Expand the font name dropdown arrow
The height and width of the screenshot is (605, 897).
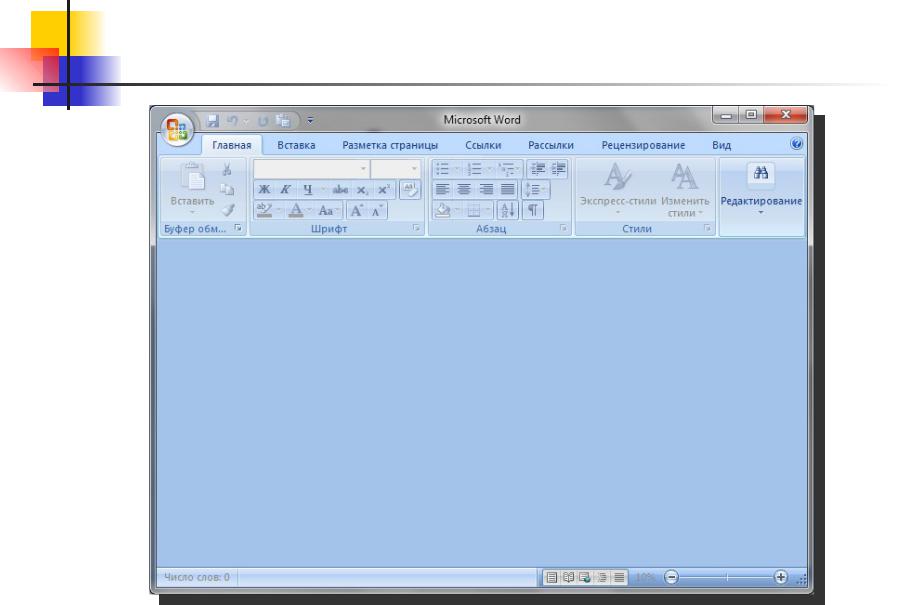pos(363,169)
